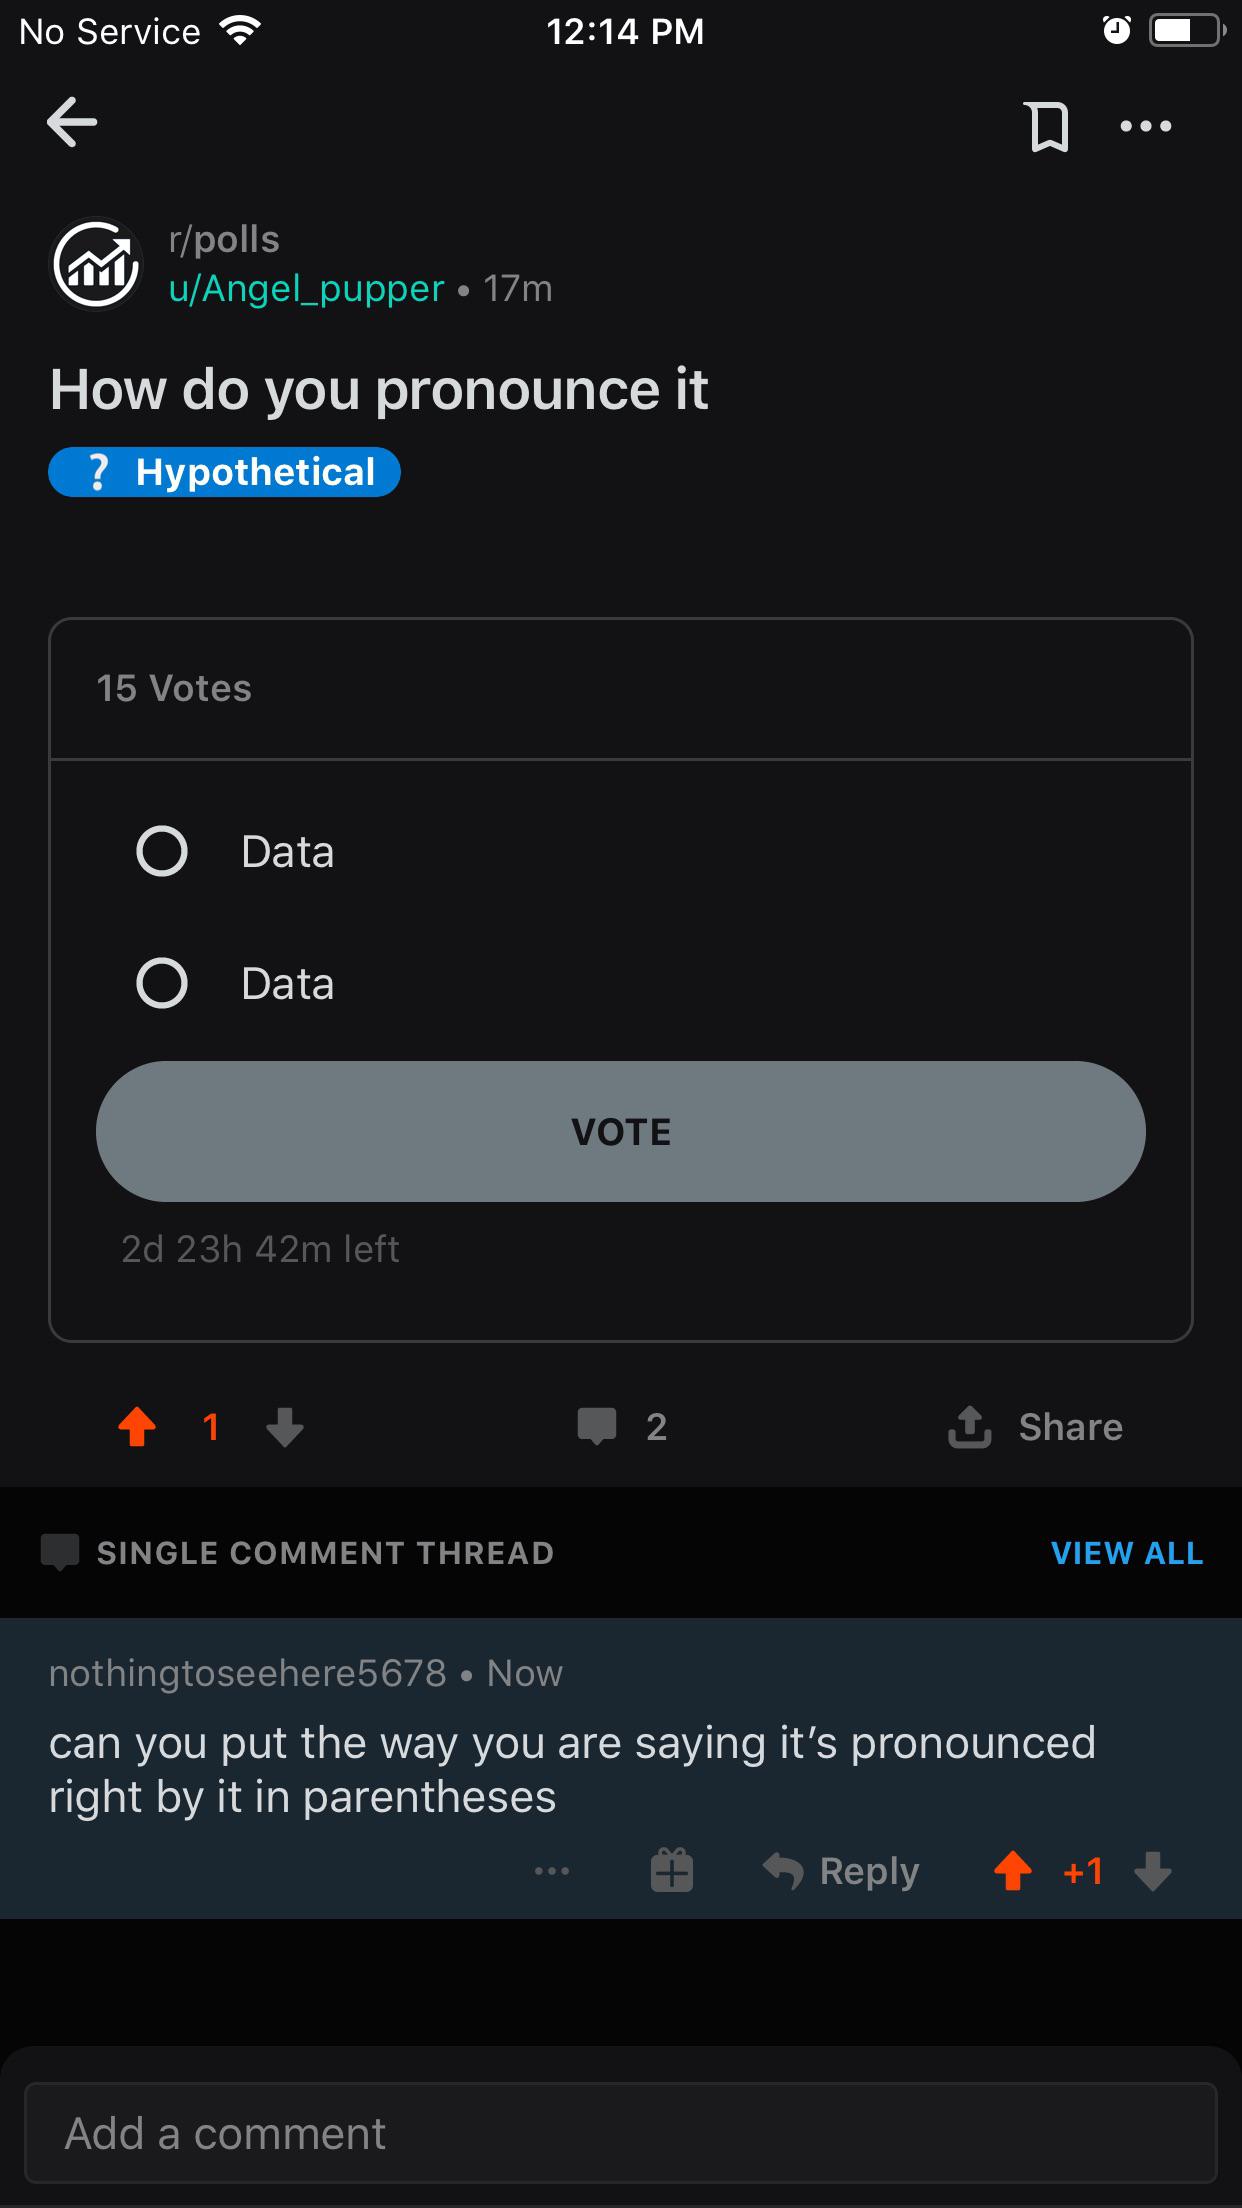The height and width of the screenshot is (2208, 1242).
Task: Tap VIEW ALL comments link
Action: (1127, 1553)
